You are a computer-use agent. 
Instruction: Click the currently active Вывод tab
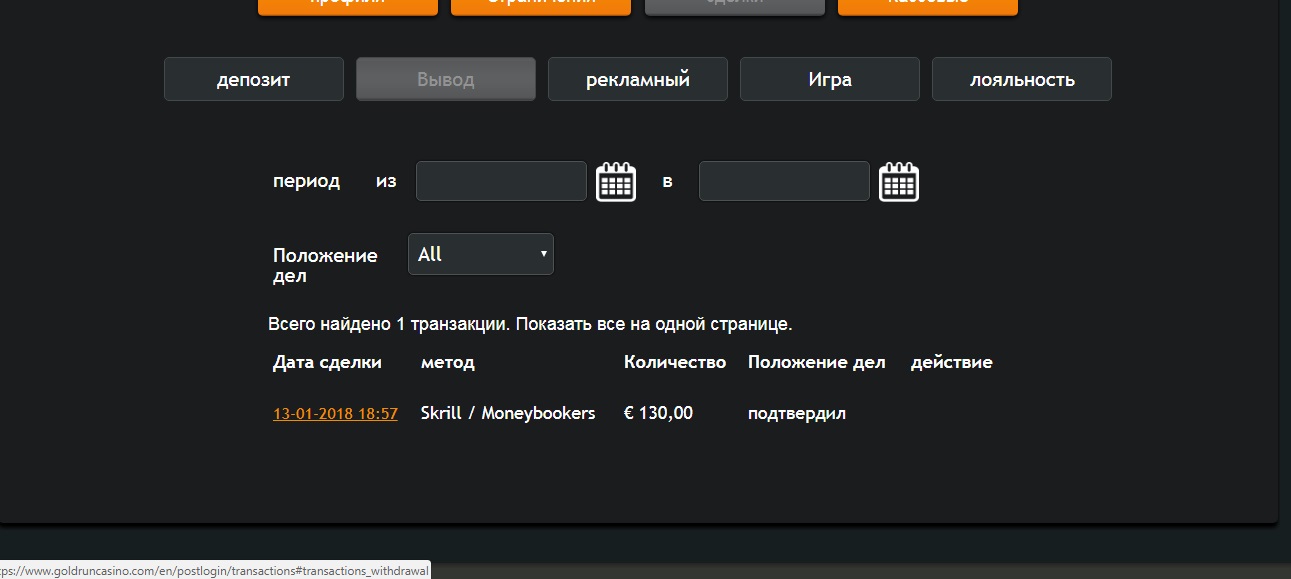point(445,78)
